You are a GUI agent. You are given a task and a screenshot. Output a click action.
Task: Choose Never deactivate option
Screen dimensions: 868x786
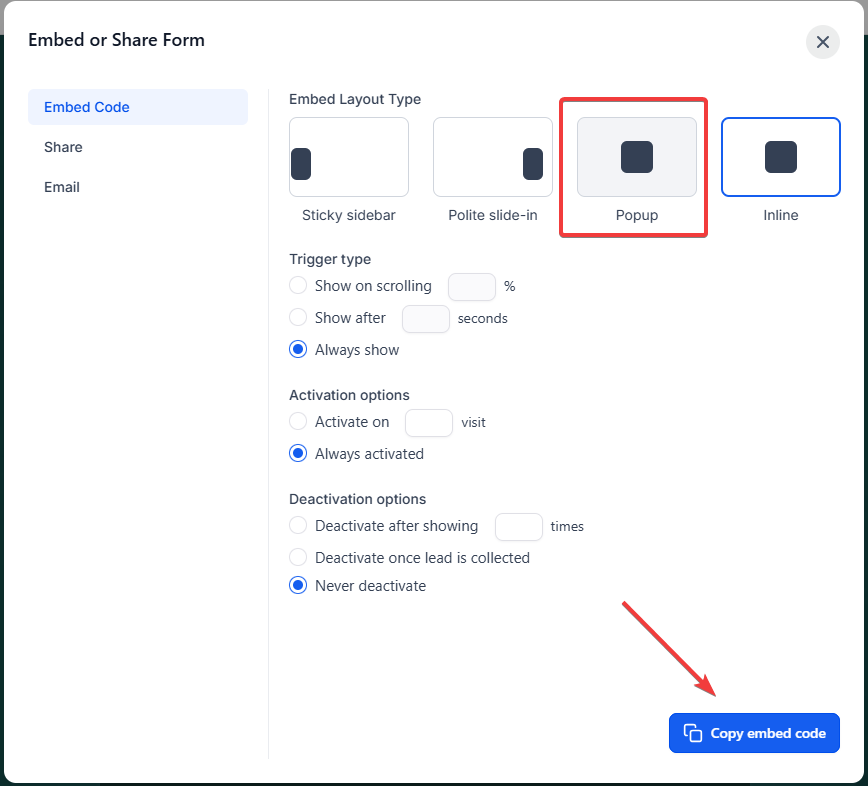point(298,585)
